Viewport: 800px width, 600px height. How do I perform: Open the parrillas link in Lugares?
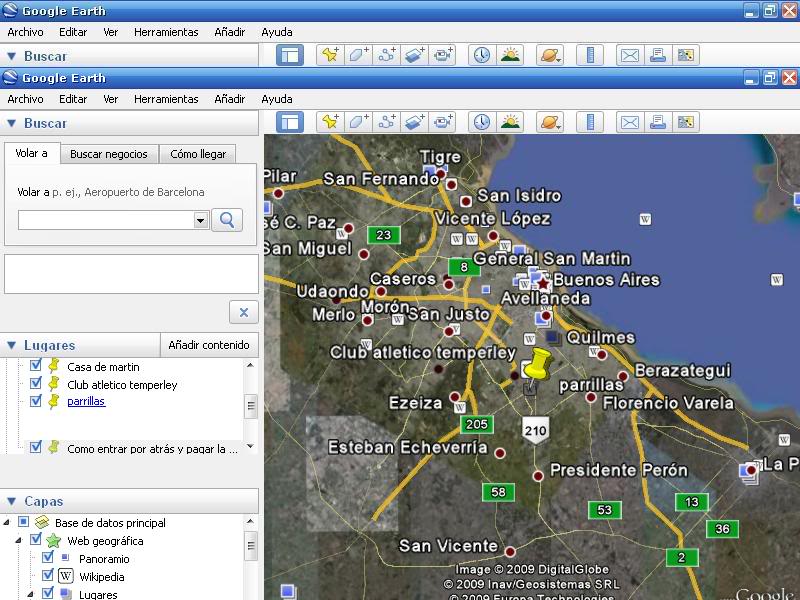(x=86, y=401)
